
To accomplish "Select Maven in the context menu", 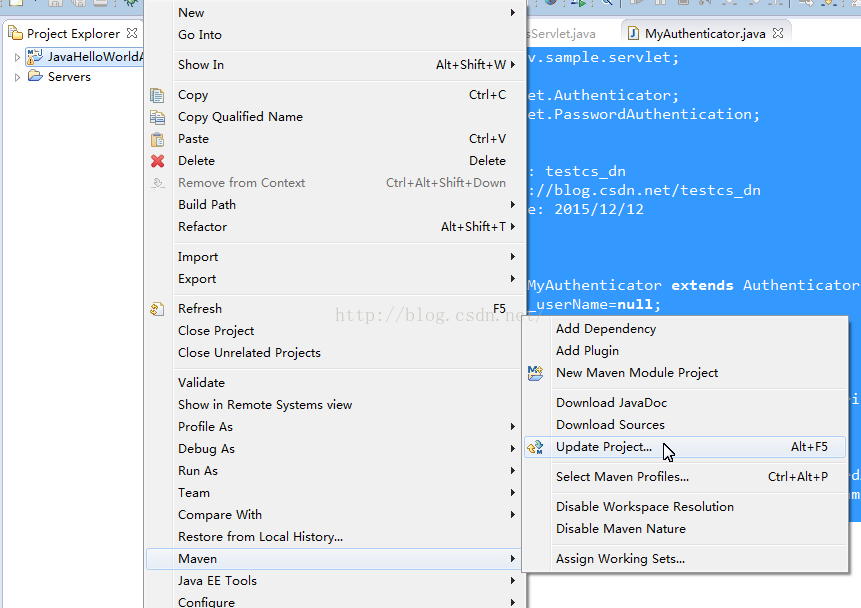I will coord(336,559).
